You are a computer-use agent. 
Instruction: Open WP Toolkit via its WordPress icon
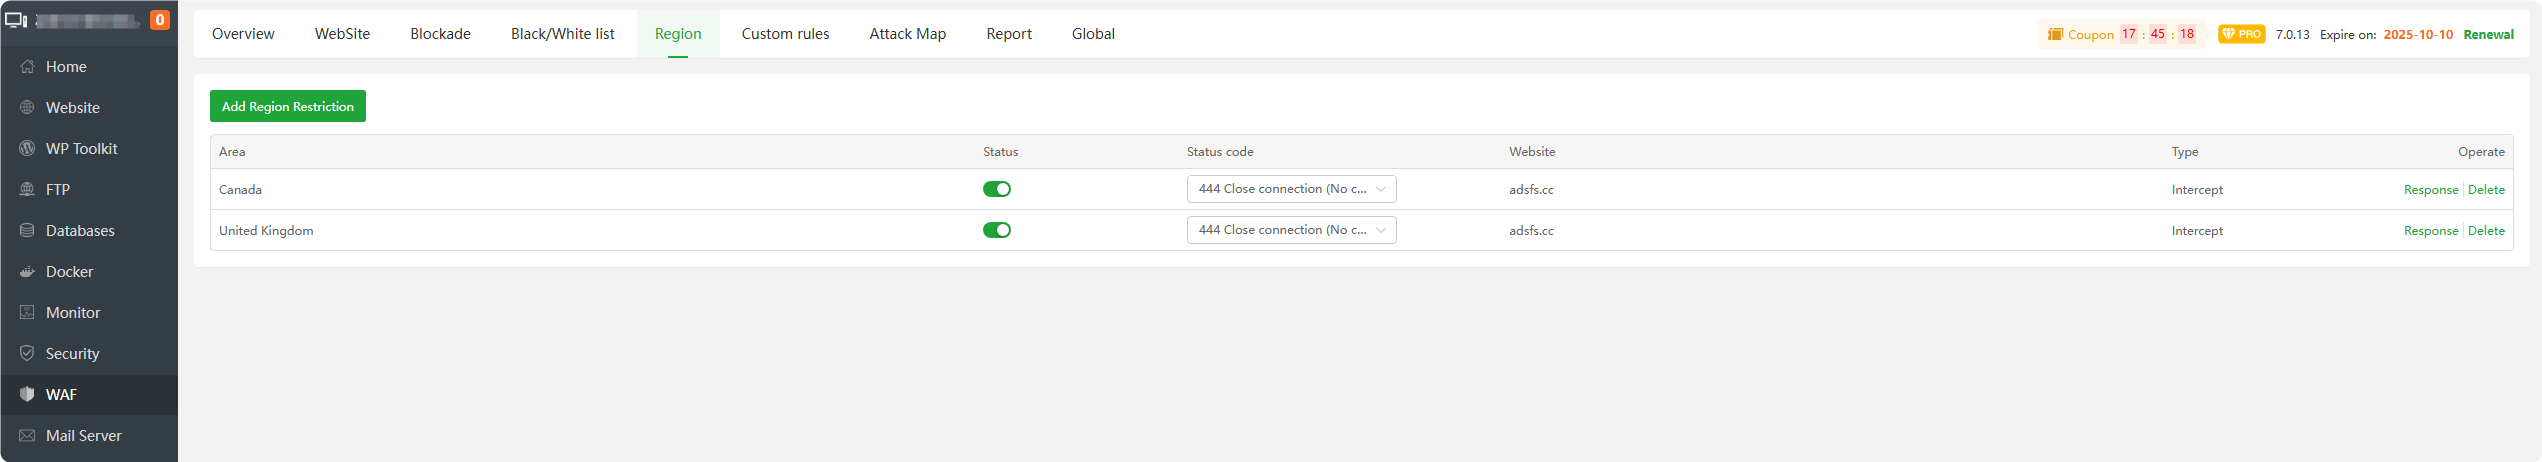[x=27, y=149]
